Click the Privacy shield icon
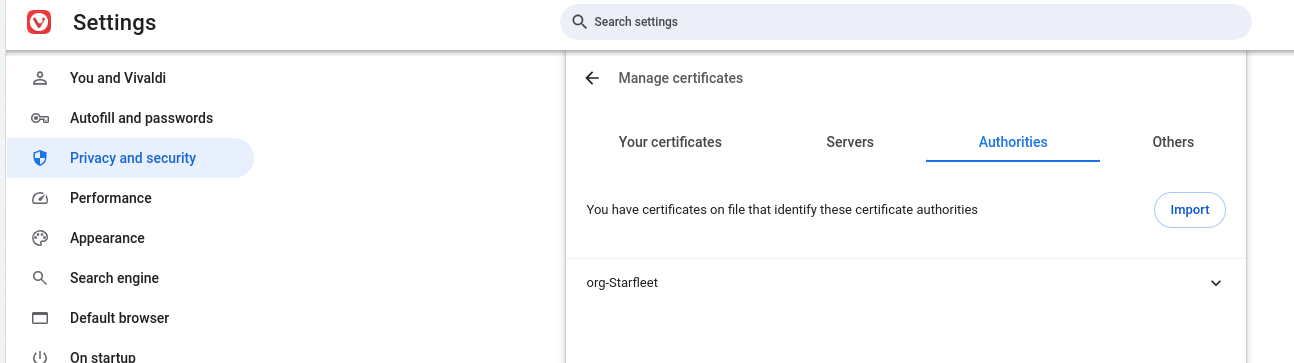 (40, 158)
